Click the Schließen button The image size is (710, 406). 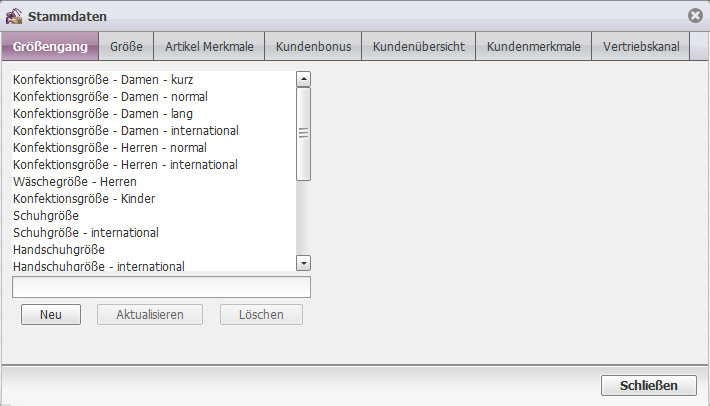click(648, 386)
